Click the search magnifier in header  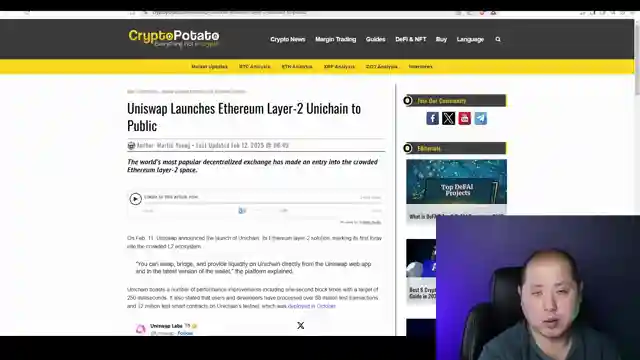coord(498,39)
